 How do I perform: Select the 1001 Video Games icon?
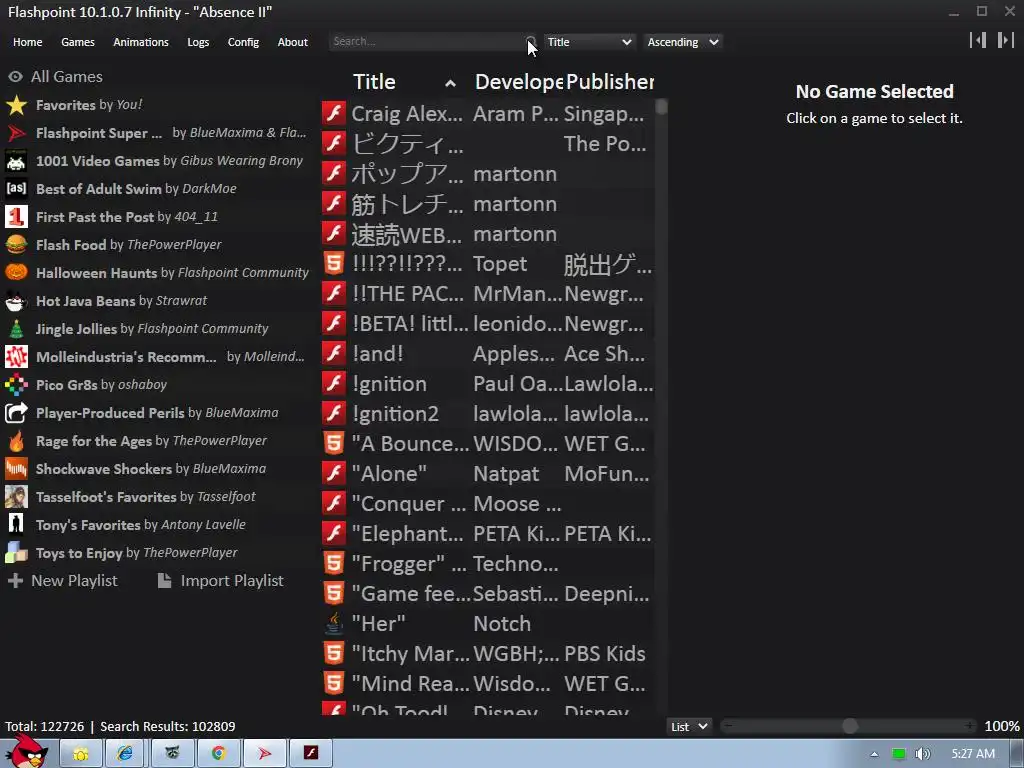(x=16, y=161)
